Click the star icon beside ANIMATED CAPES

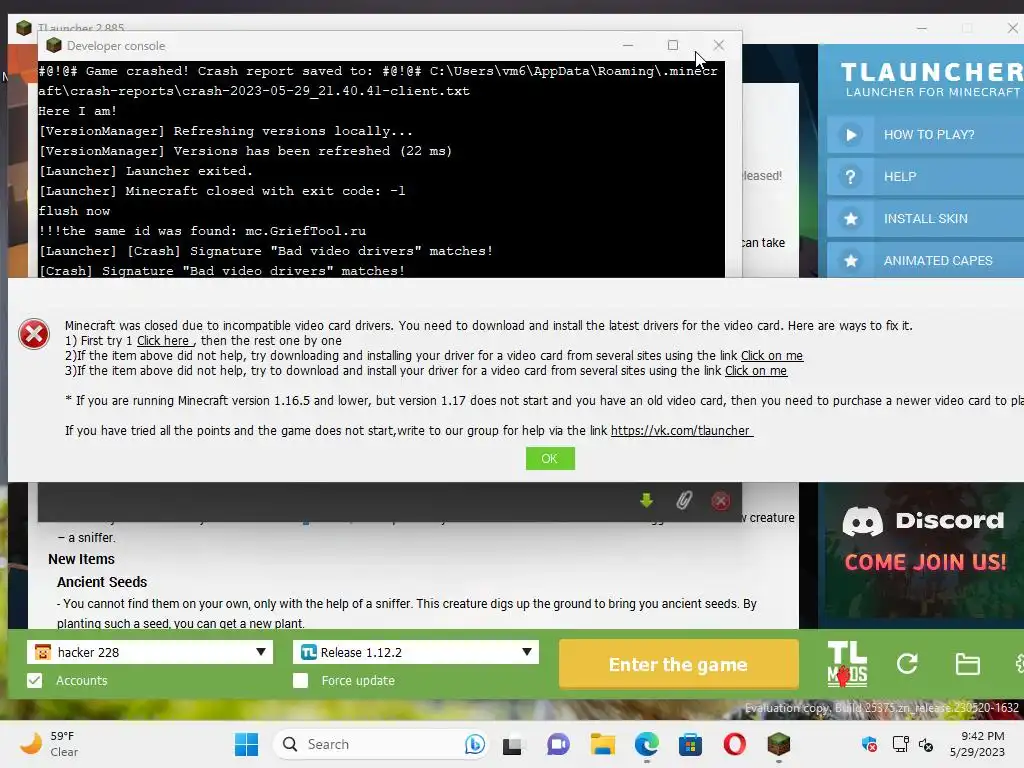point(851,261)
